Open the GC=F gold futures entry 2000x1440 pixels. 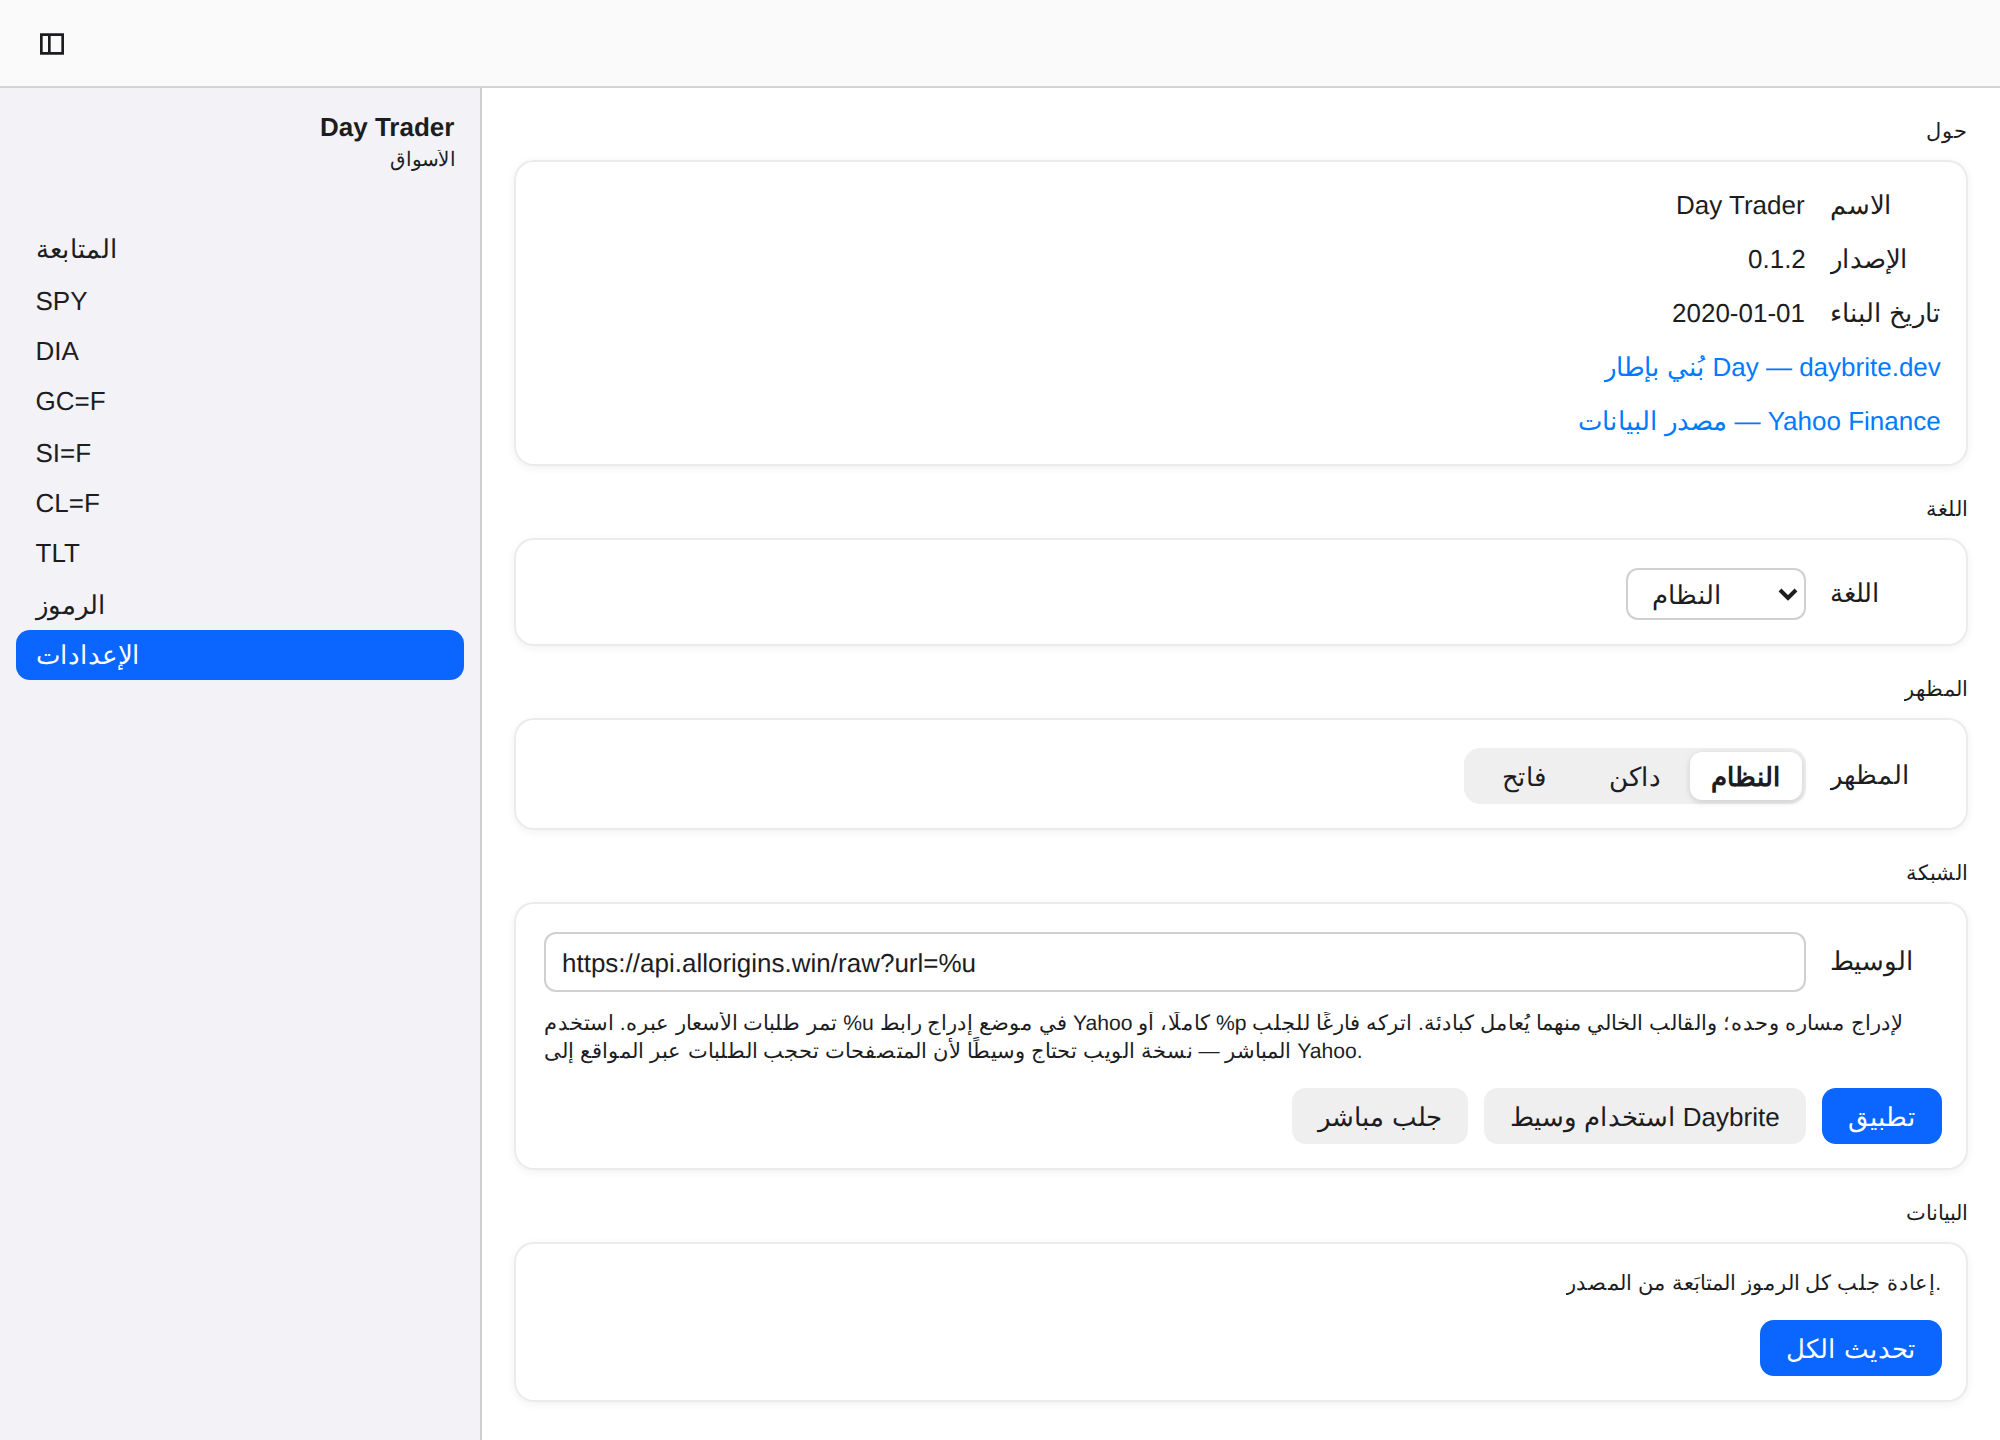pos(240,401)
